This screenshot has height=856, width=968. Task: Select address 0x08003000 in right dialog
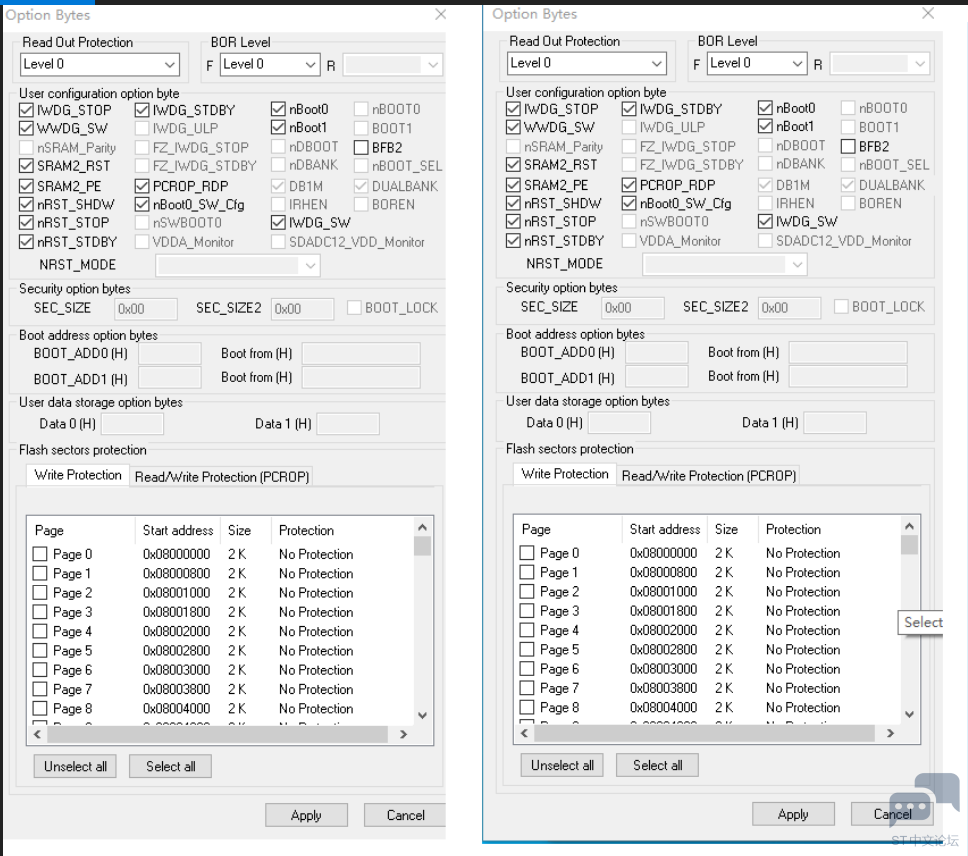coord(664,669)
